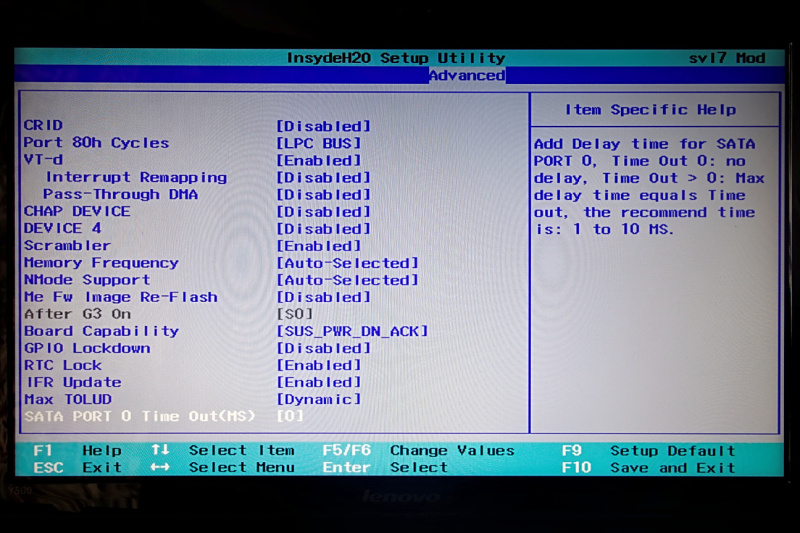
Task: Select Port 80h Cycles setting
Action: [96, 143]
